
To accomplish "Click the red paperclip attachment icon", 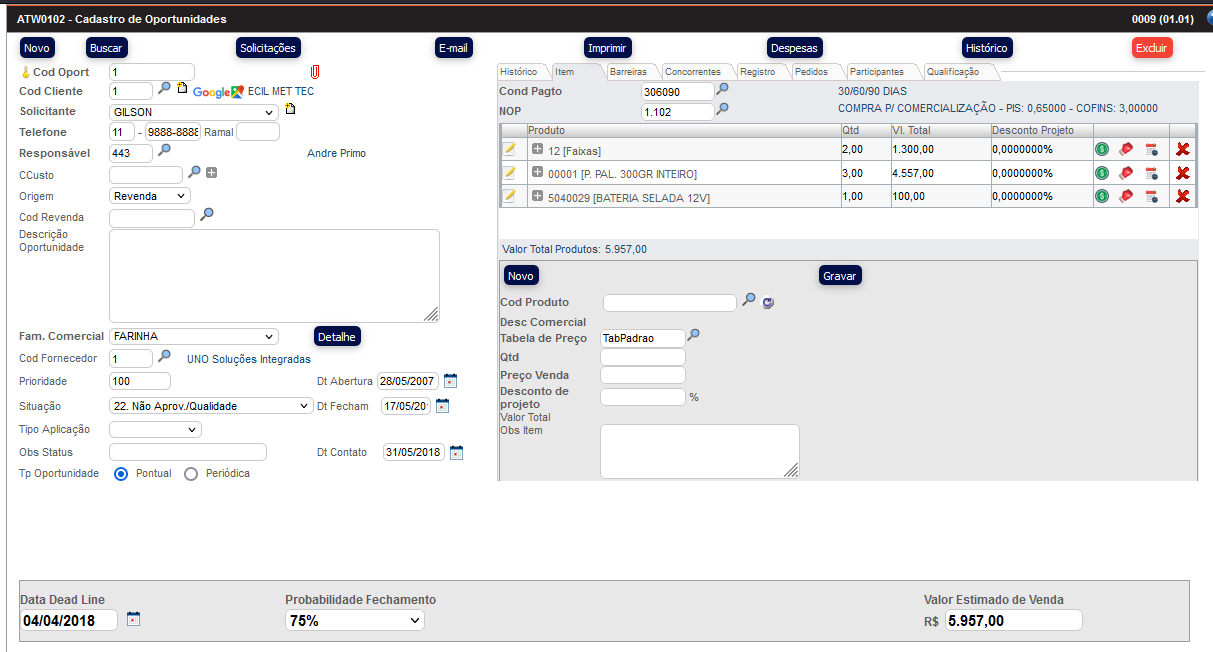I will (315, 72).
